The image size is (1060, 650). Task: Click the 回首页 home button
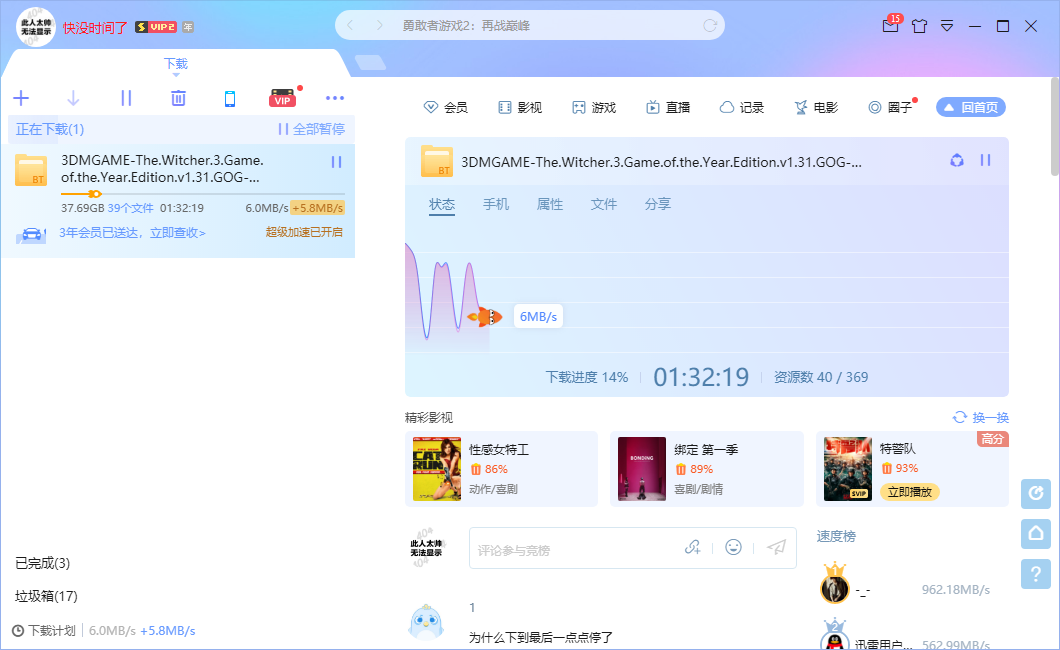tap(970, 106)
